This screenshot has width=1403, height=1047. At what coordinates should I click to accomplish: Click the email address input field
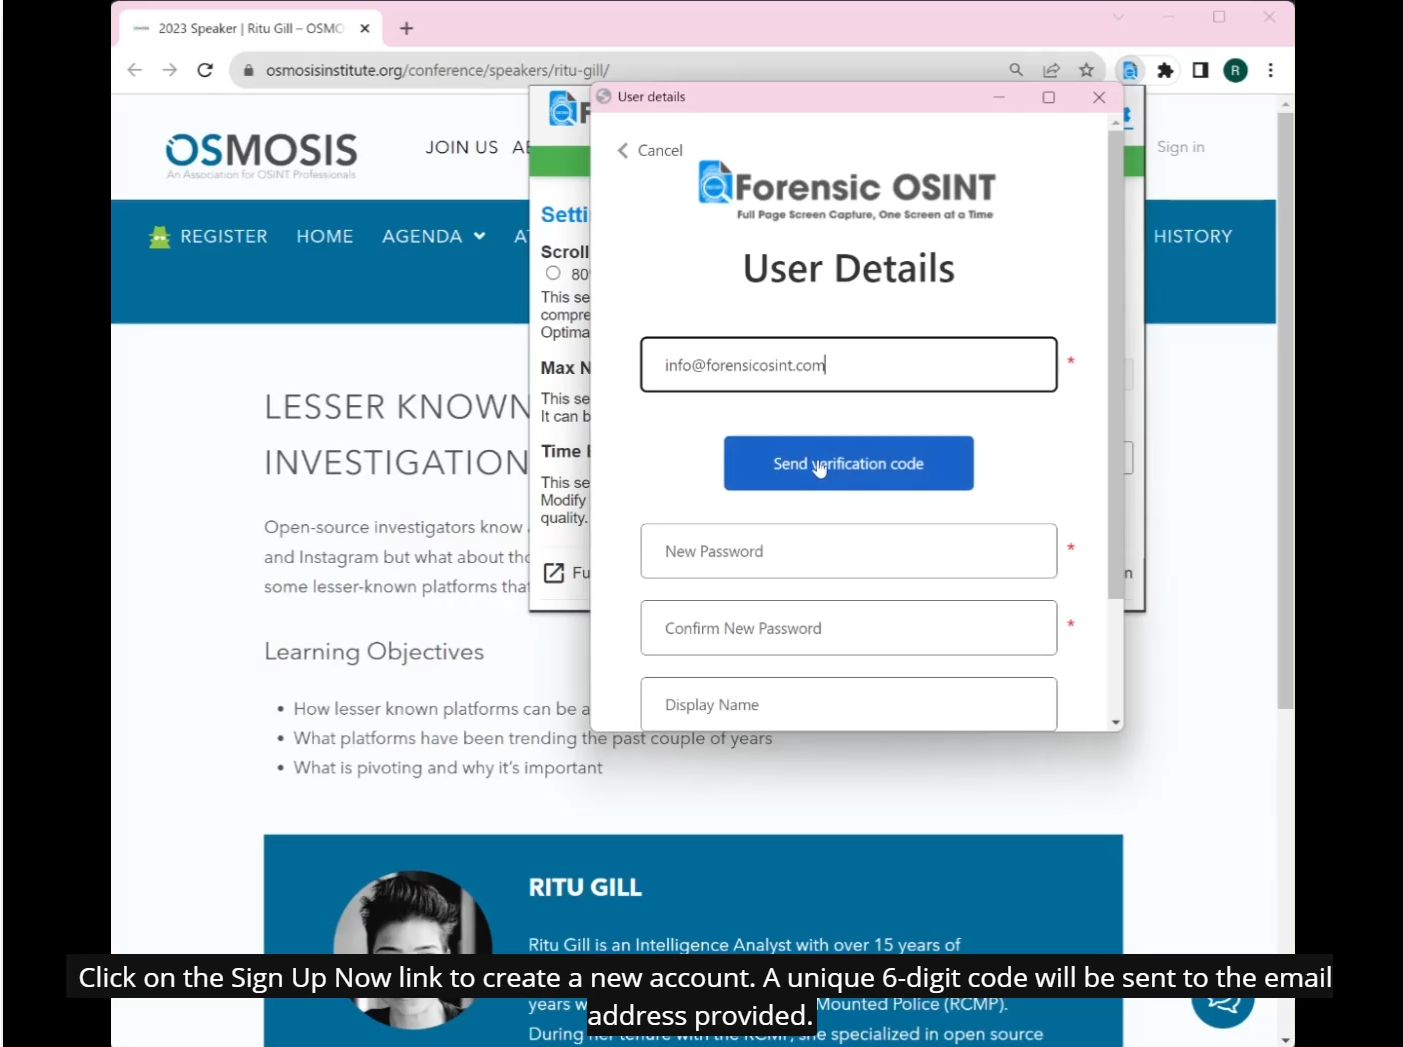coord(849,365)
